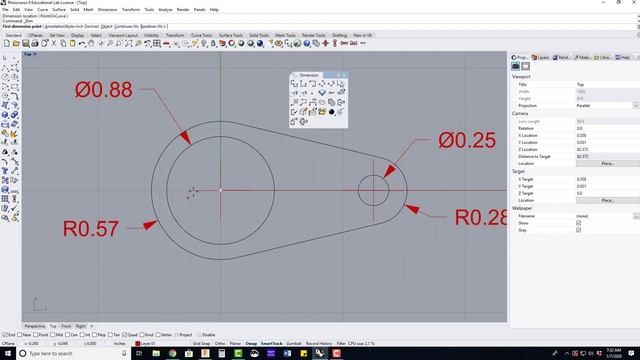Open the Projection dropdown arrow
Screen dimensions: 640x360
[636, 106]
